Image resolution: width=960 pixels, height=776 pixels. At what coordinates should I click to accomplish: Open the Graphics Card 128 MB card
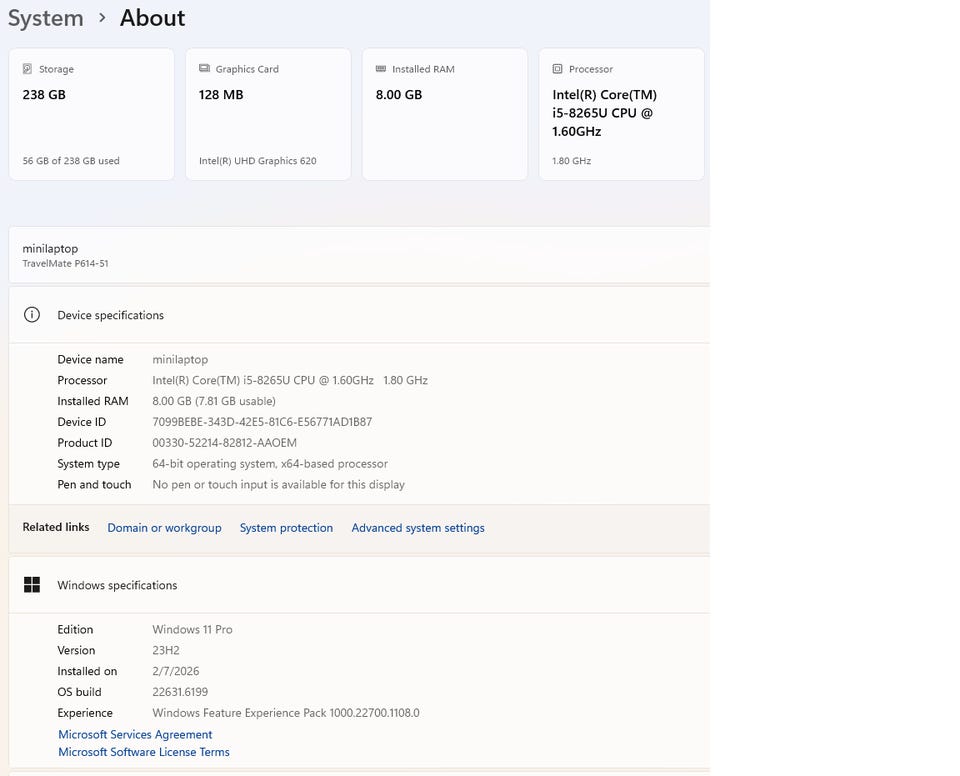(x=268, y=115)
